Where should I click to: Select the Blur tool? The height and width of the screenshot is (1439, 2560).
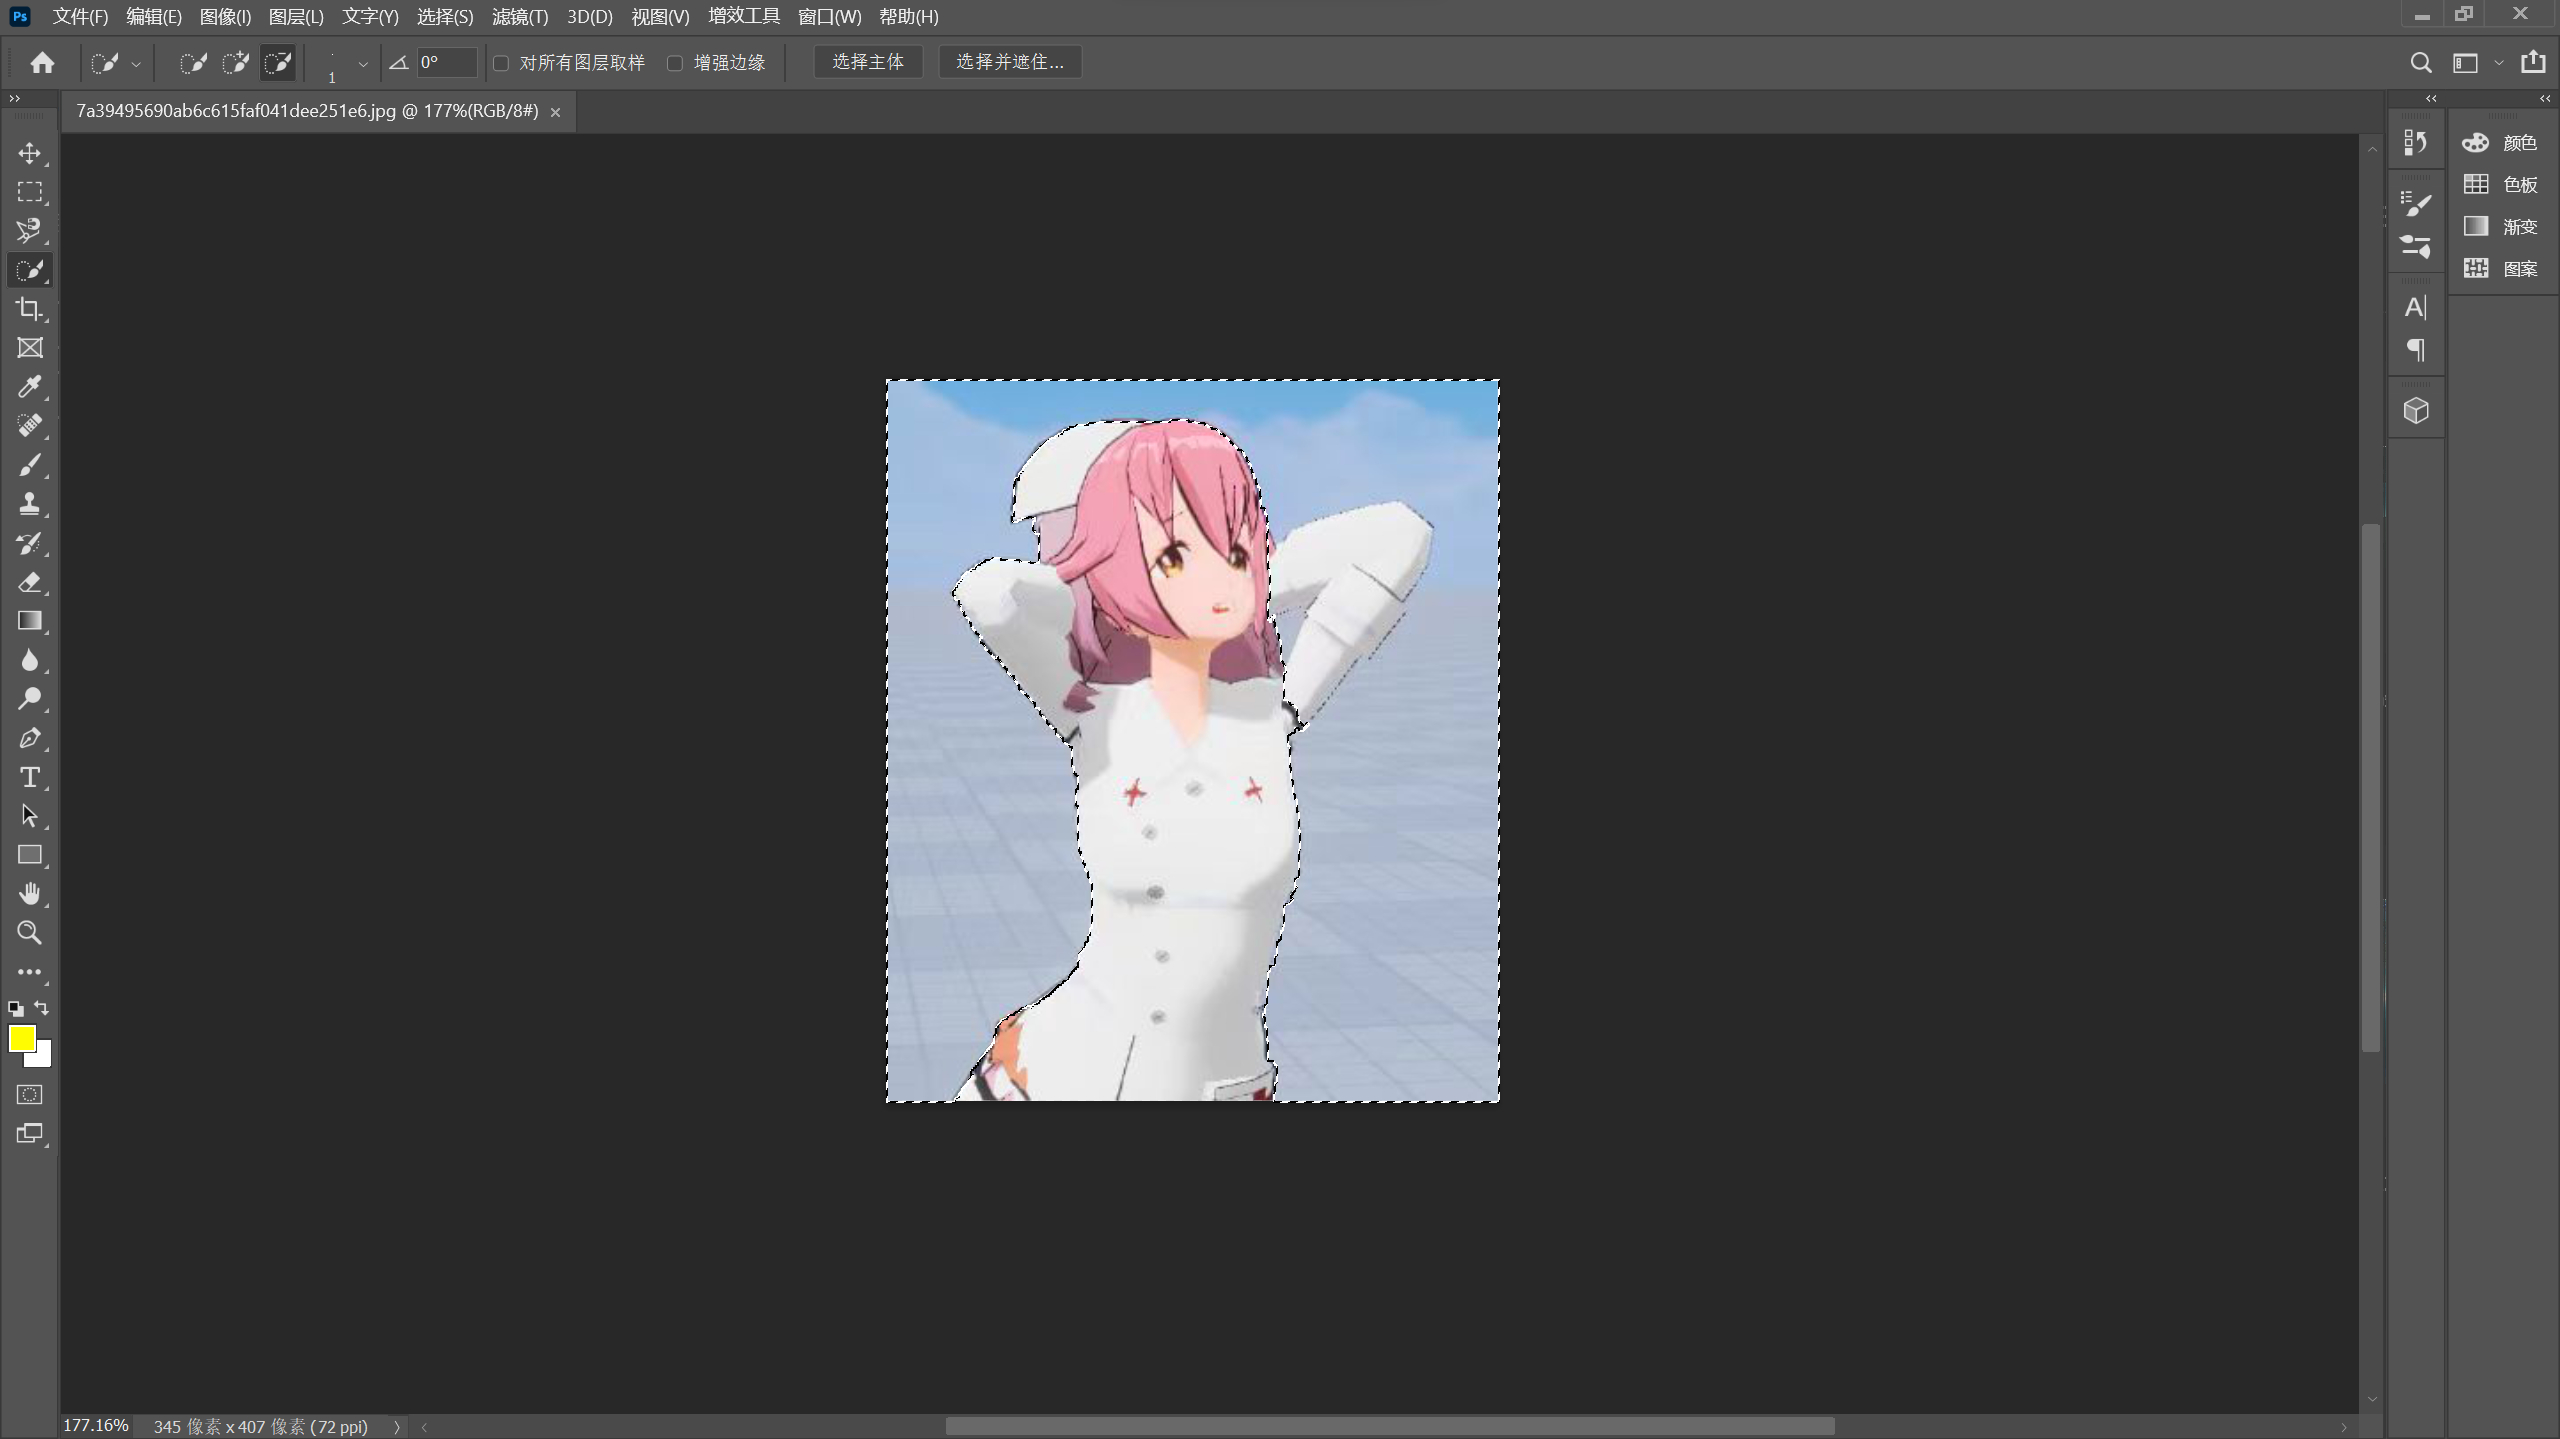(x=30, y=660)
